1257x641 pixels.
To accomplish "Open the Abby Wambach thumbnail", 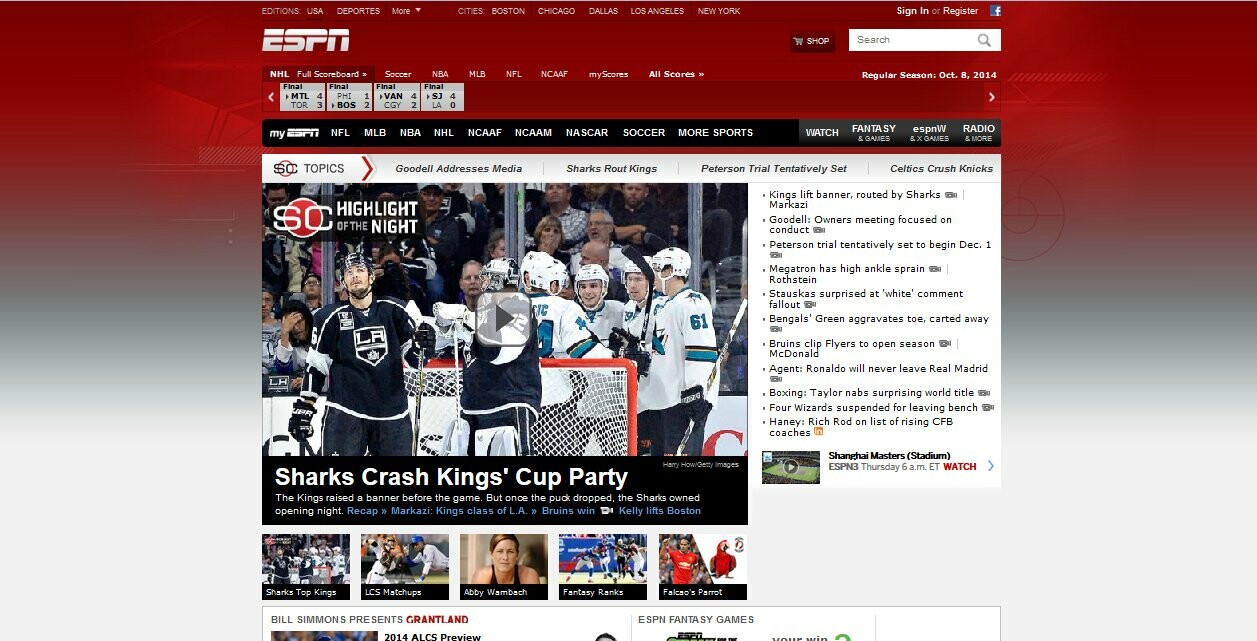I will click(503, 566).
